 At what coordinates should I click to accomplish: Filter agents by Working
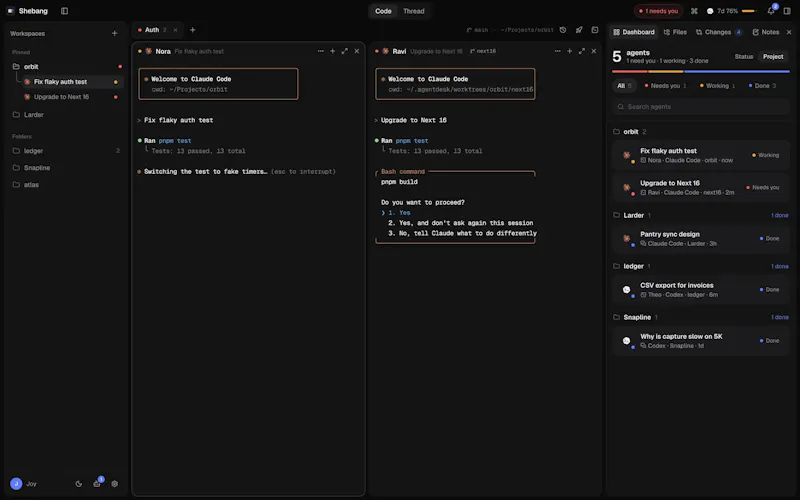click(717, 86)
